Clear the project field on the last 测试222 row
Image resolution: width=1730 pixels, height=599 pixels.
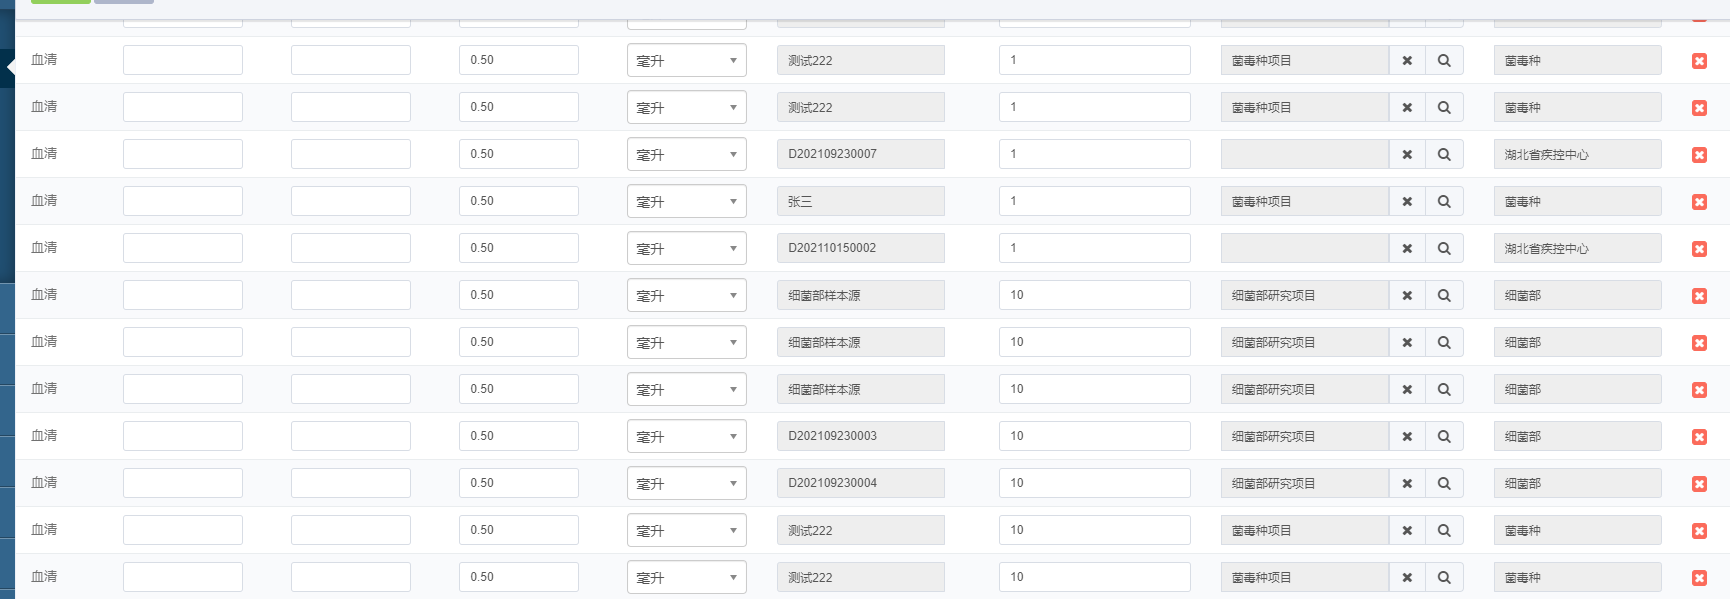pos(1407,577)
